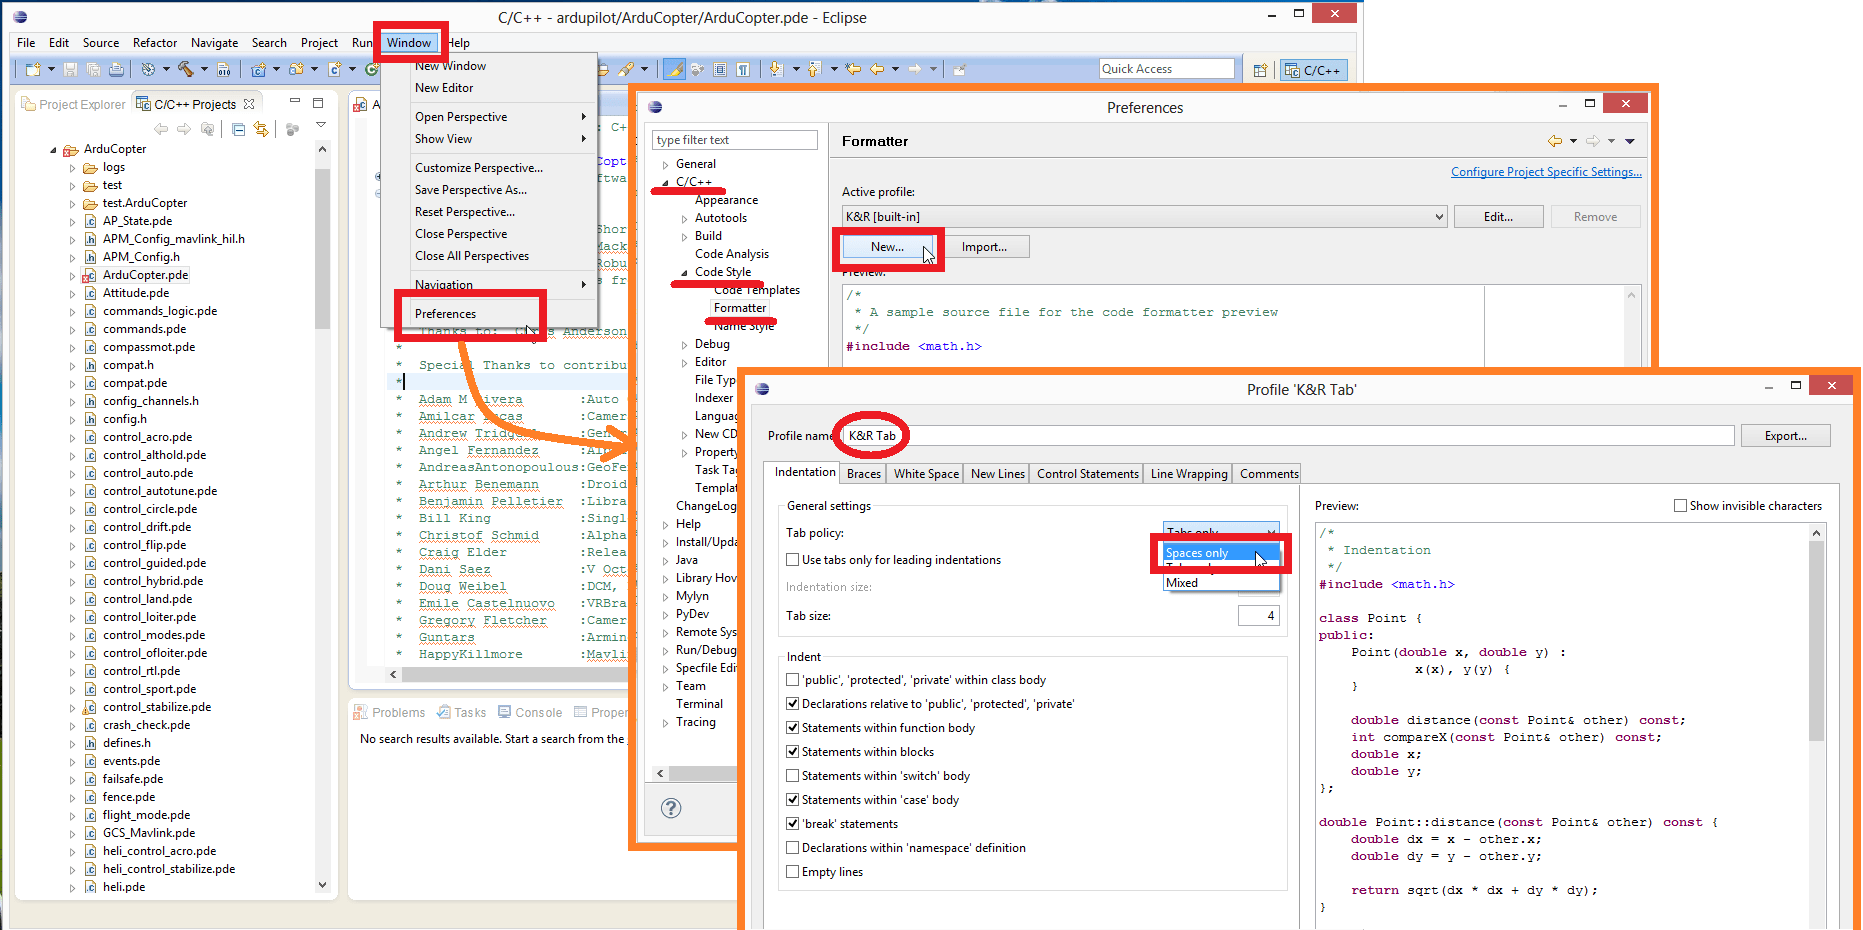Click the Print icon
Image resolution: width=1863 pixels, height=930 pixels.
tap(116, 70)
